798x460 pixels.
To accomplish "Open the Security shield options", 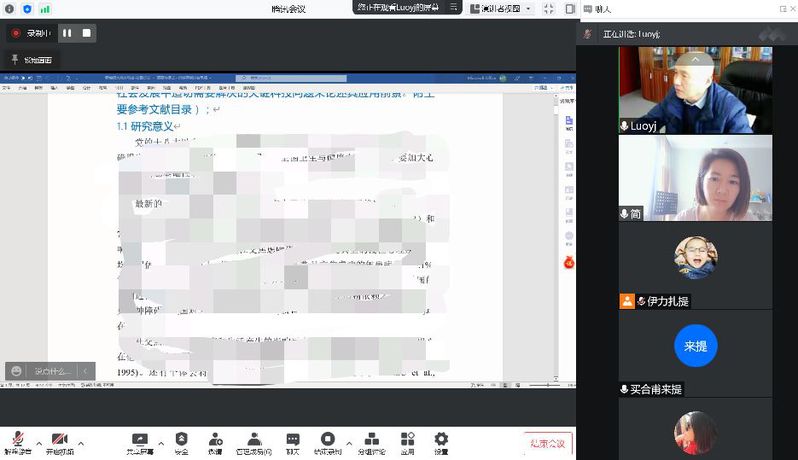I will 181,441.
